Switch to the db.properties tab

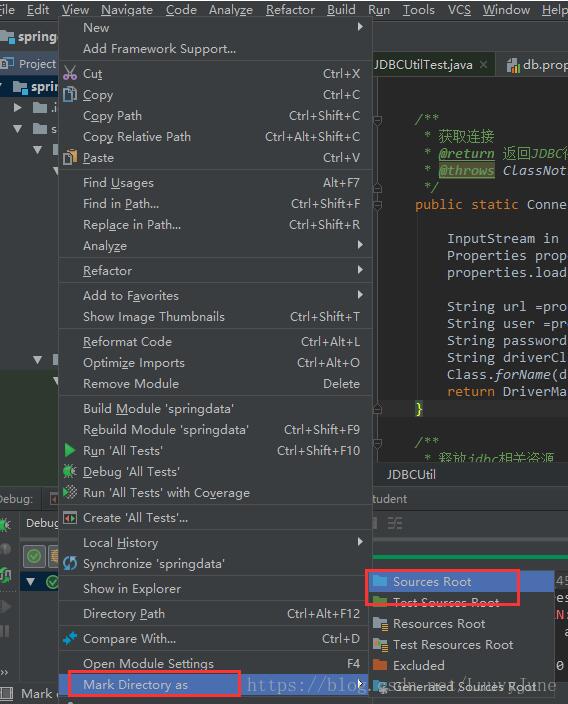coord(537,65)
